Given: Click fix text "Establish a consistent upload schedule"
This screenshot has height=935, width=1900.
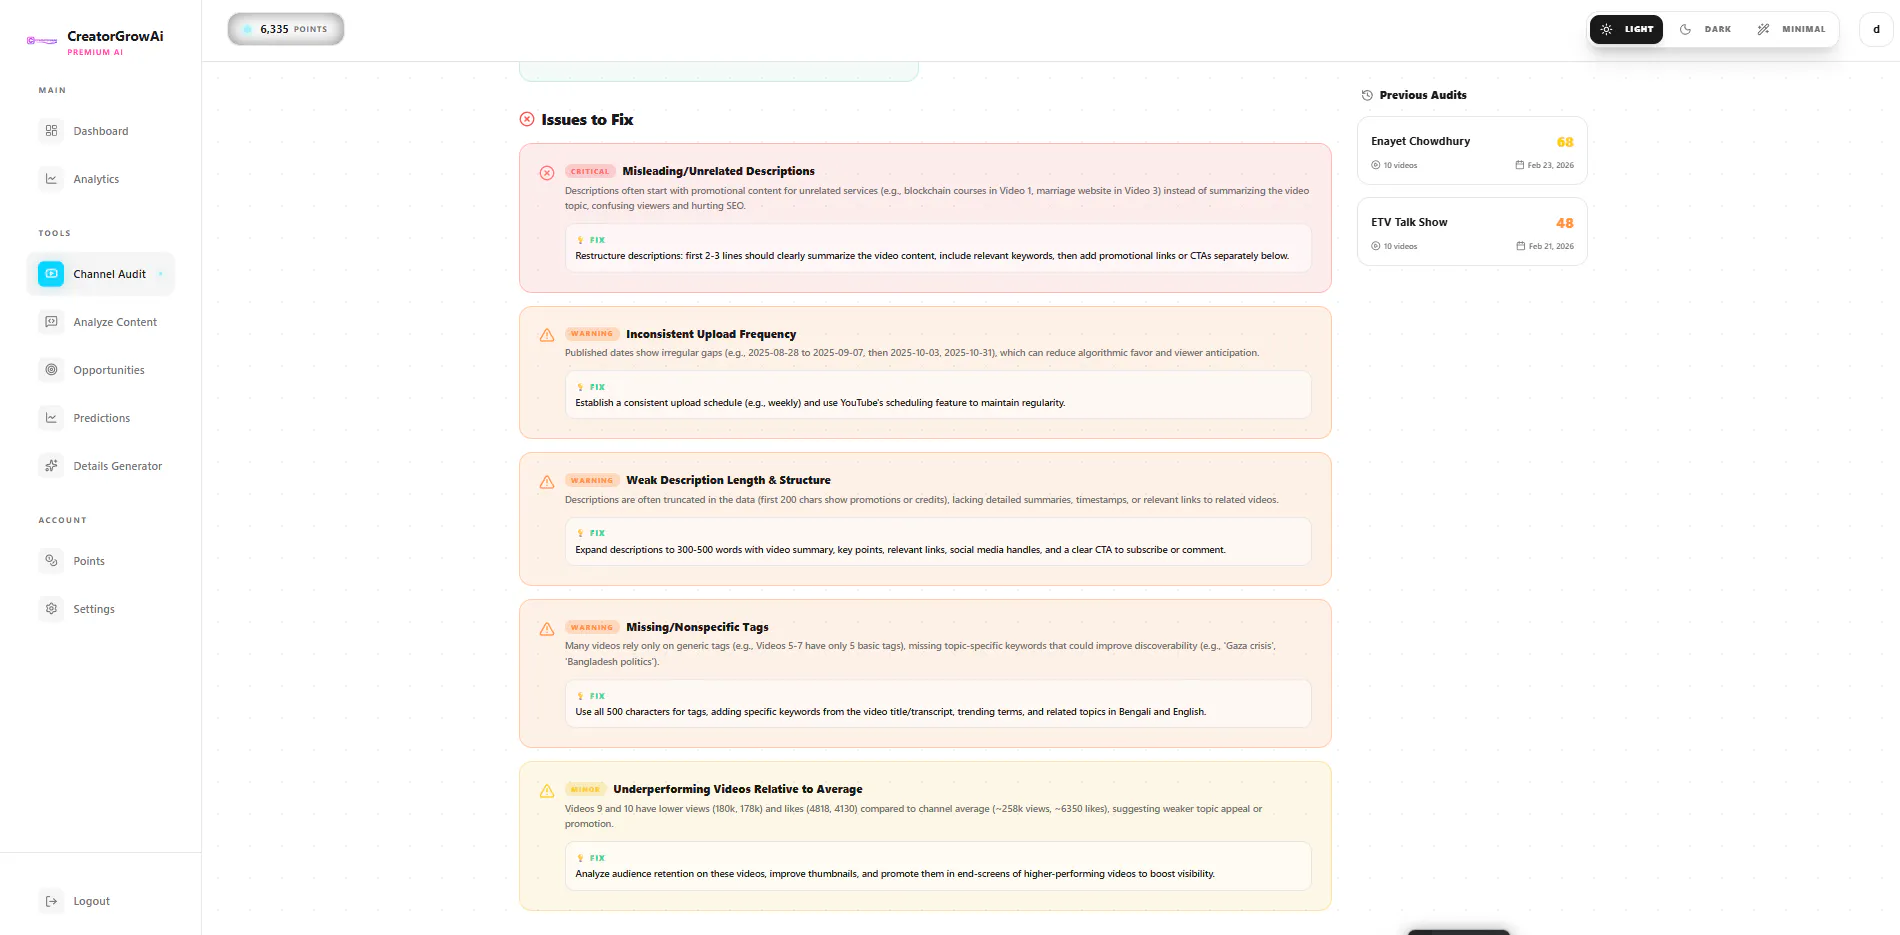Looking at the screenshot, I should pos(820,403).
